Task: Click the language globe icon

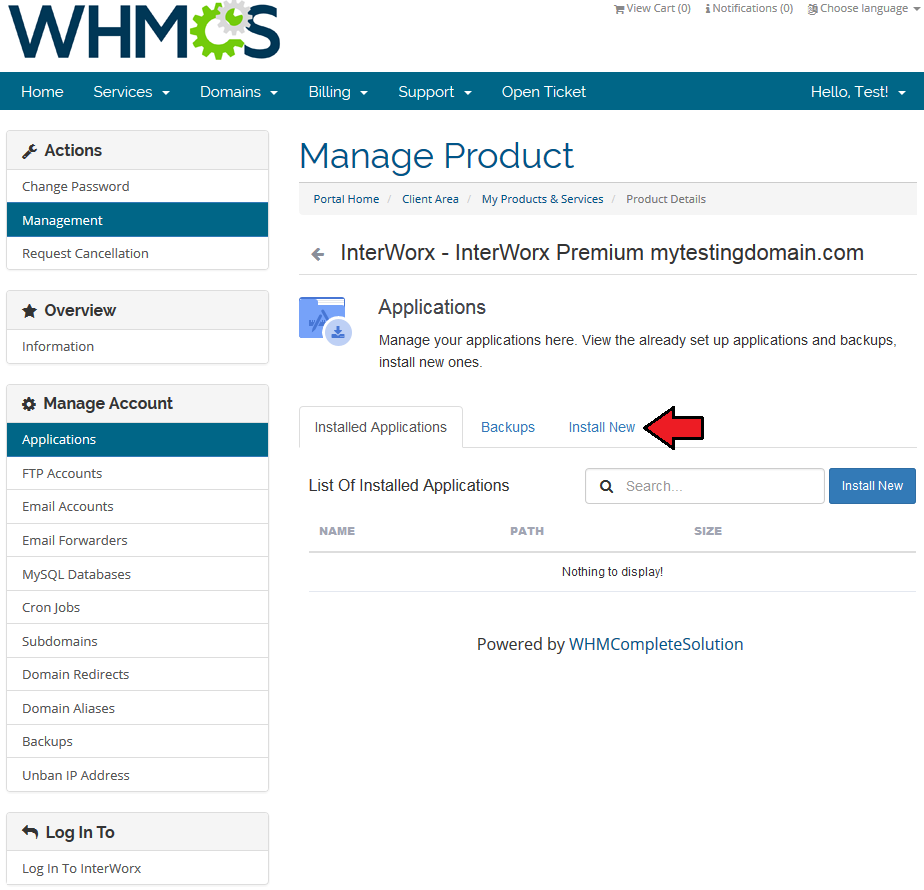Action: coord(813,9)
